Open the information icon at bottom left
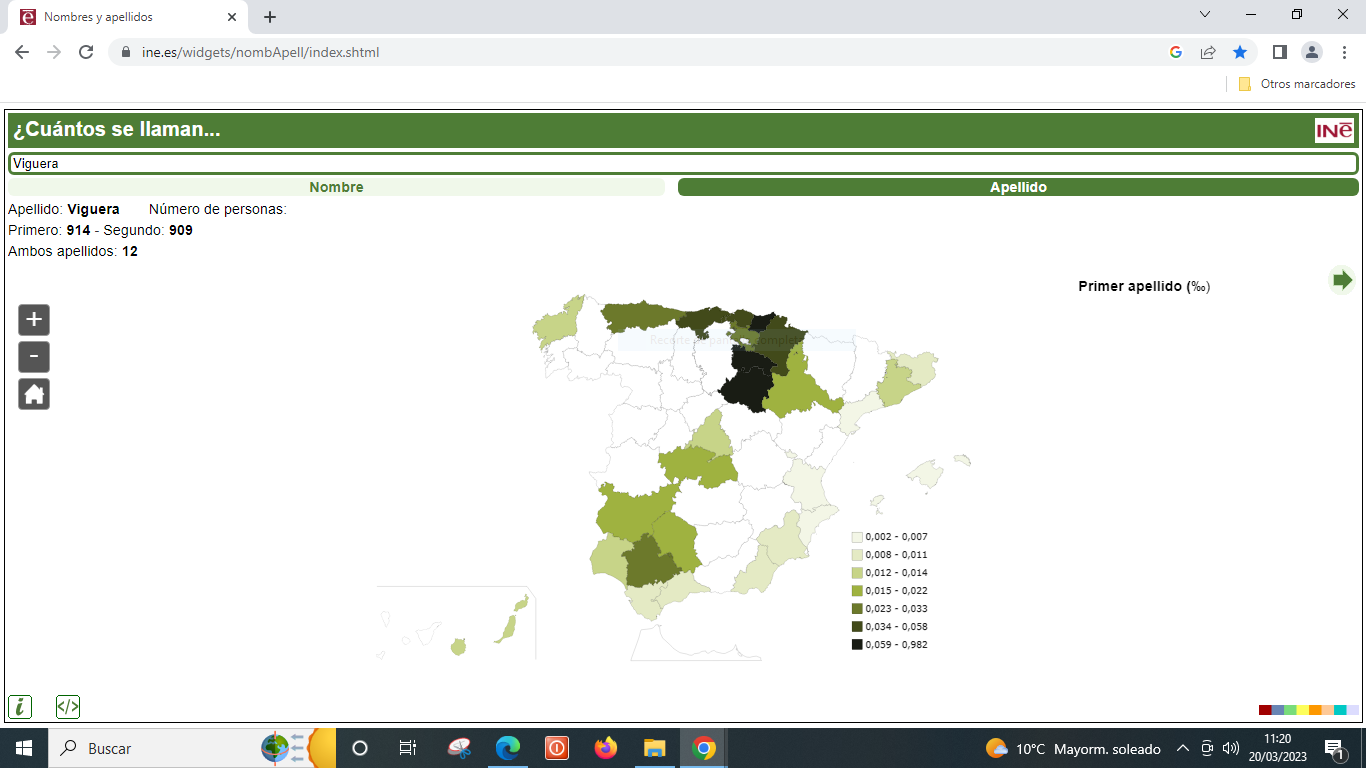The image size is (1366, 768). [20, 707]
